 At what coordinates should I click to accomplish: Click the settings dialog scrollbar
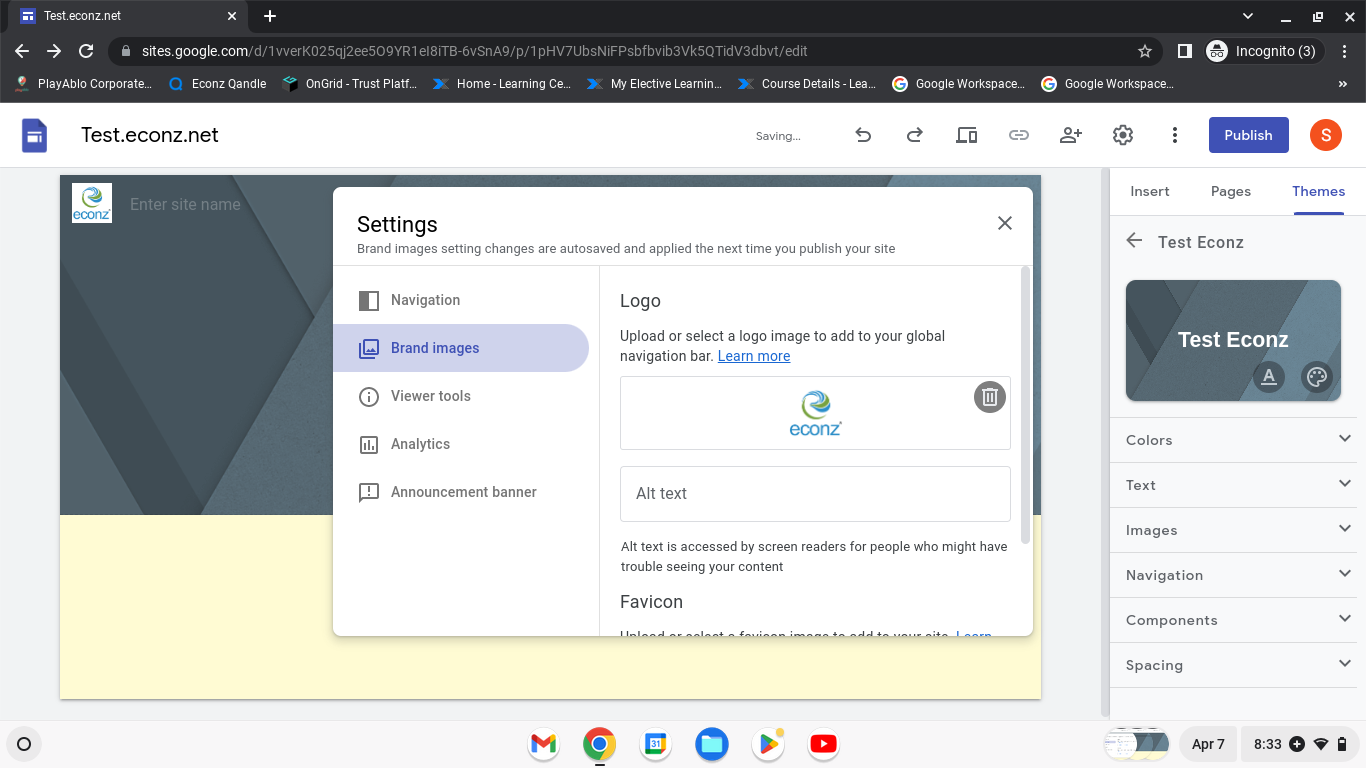(x=1025, y=405)
